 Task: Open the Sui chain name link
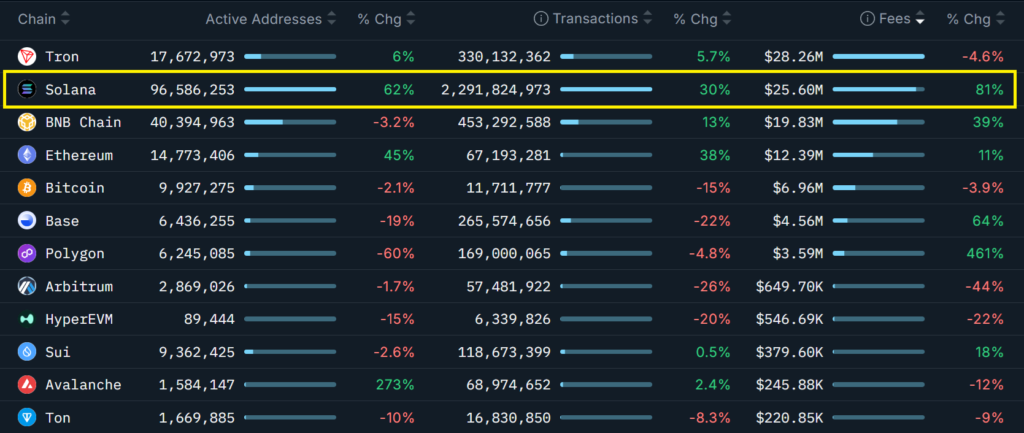(57, 352)
